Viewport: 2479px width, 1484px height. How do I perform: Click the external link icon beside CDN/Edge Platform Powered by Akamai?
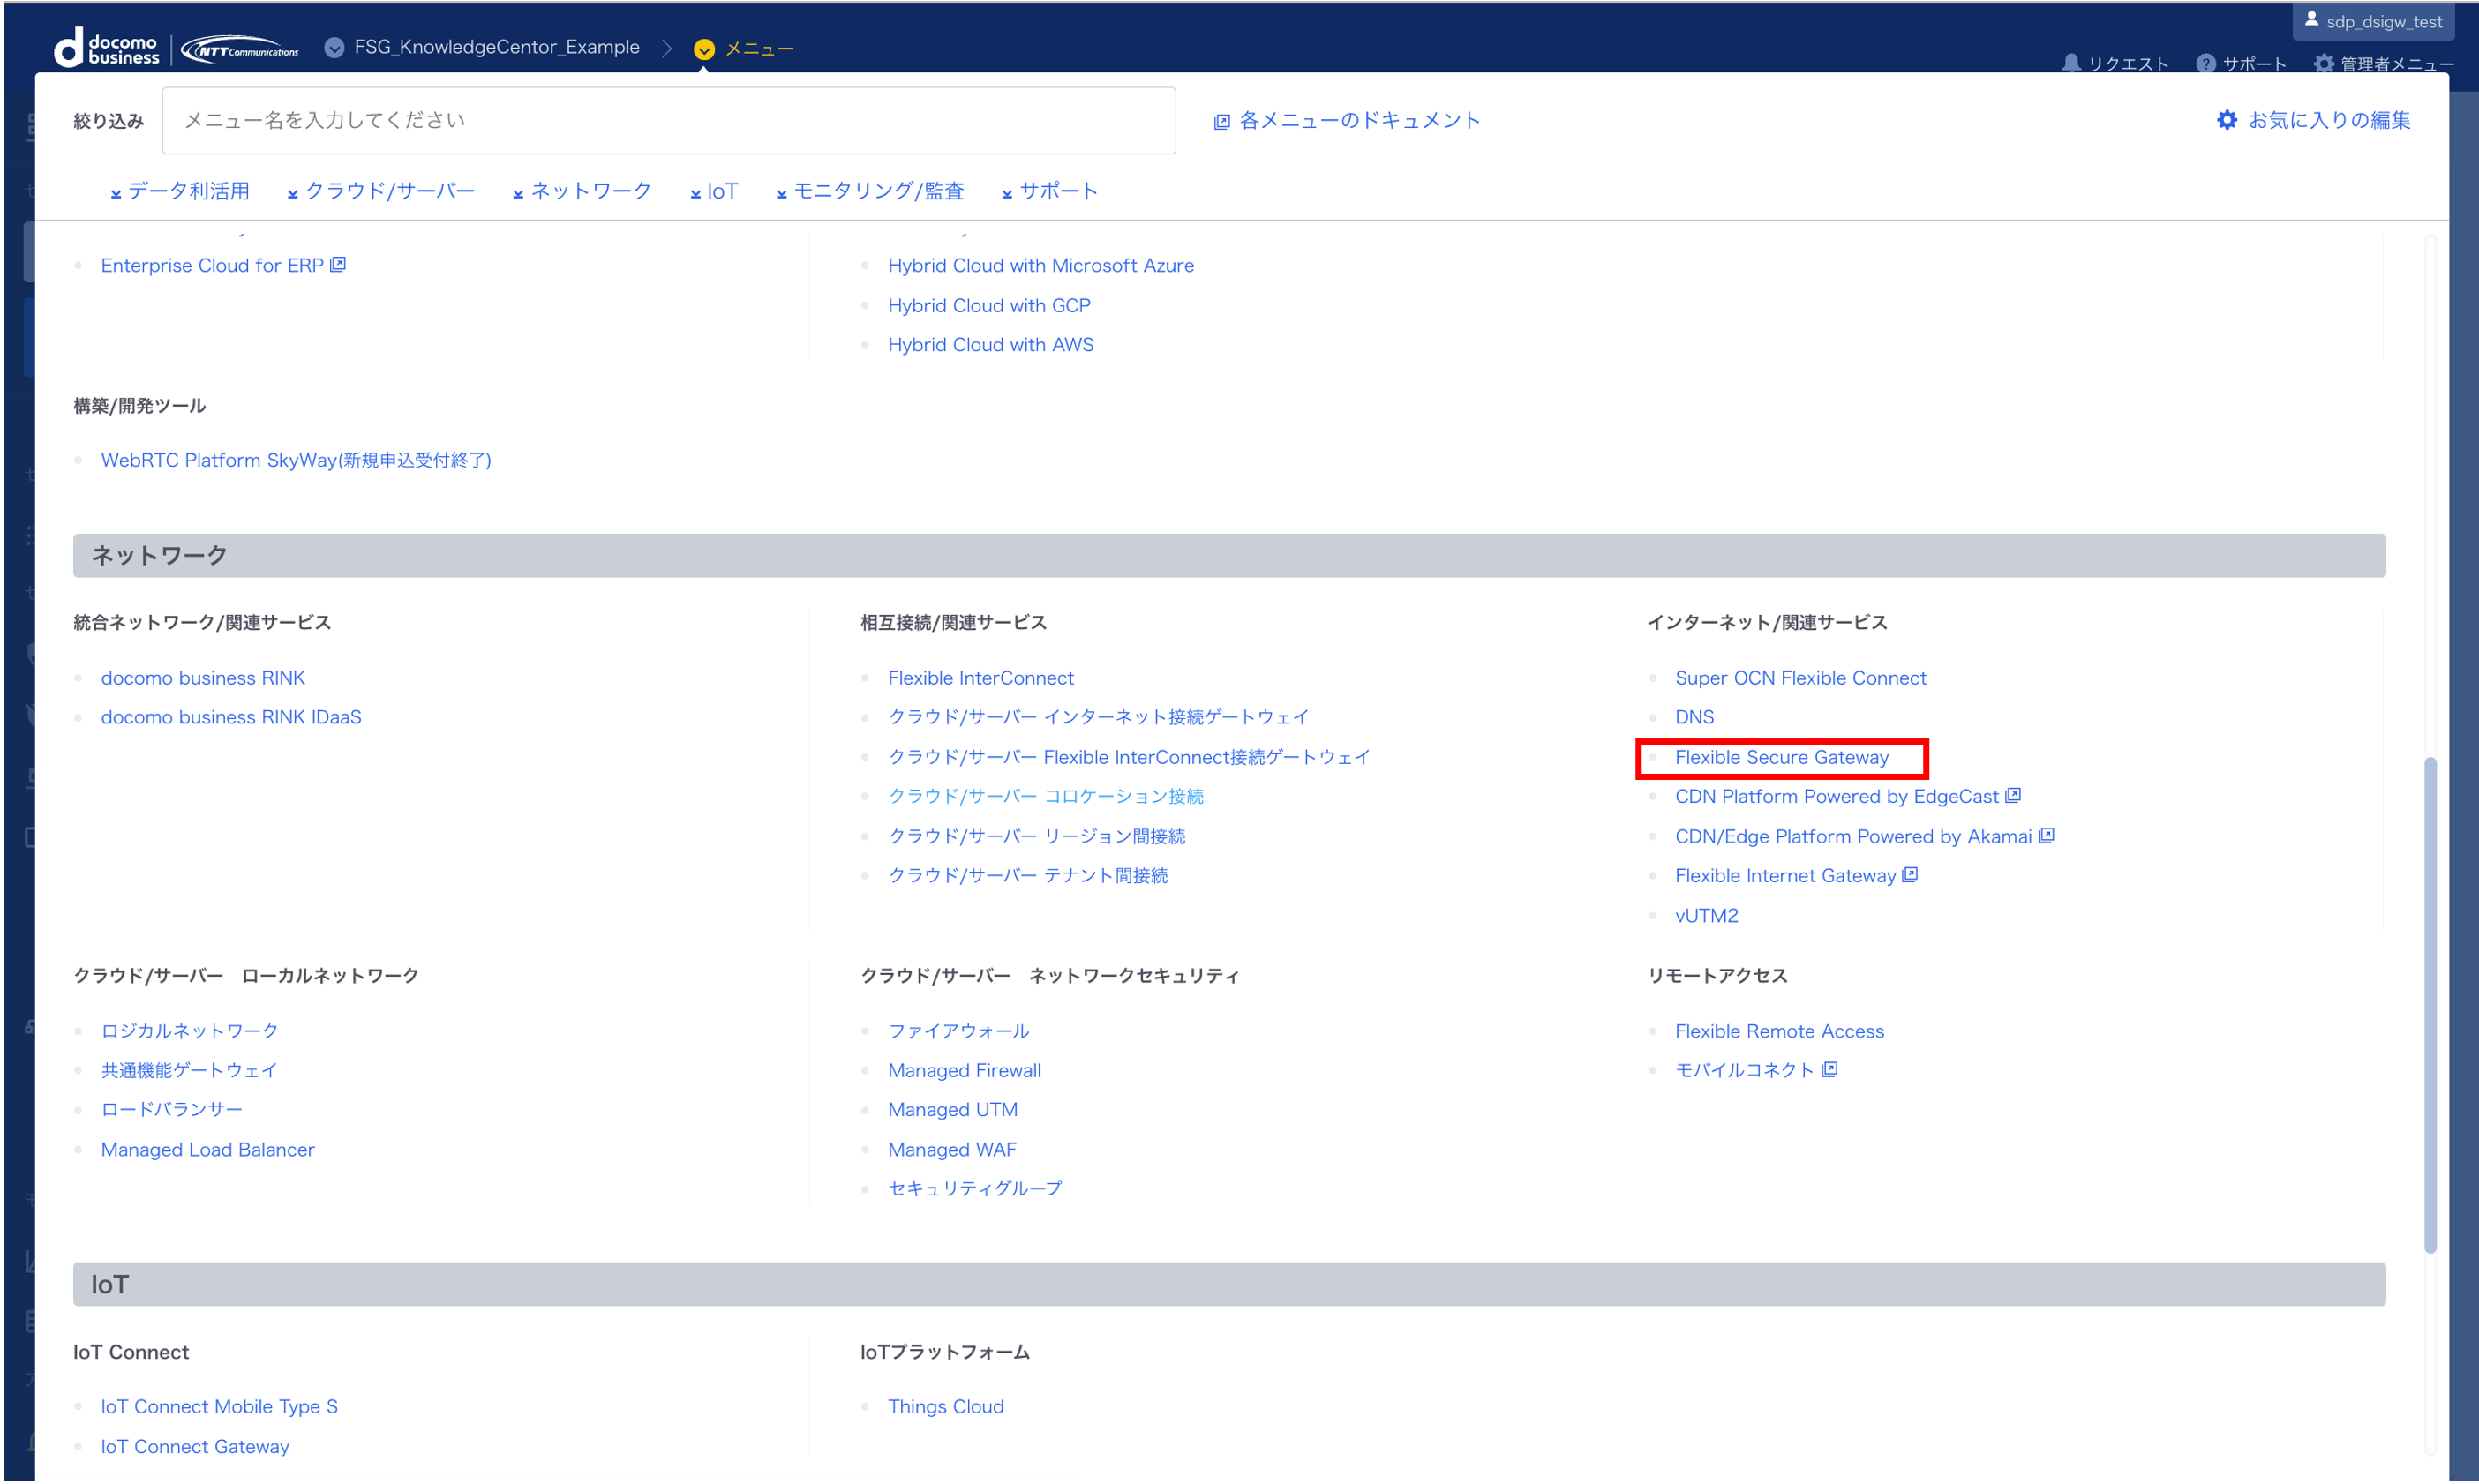click(2046, 835)
